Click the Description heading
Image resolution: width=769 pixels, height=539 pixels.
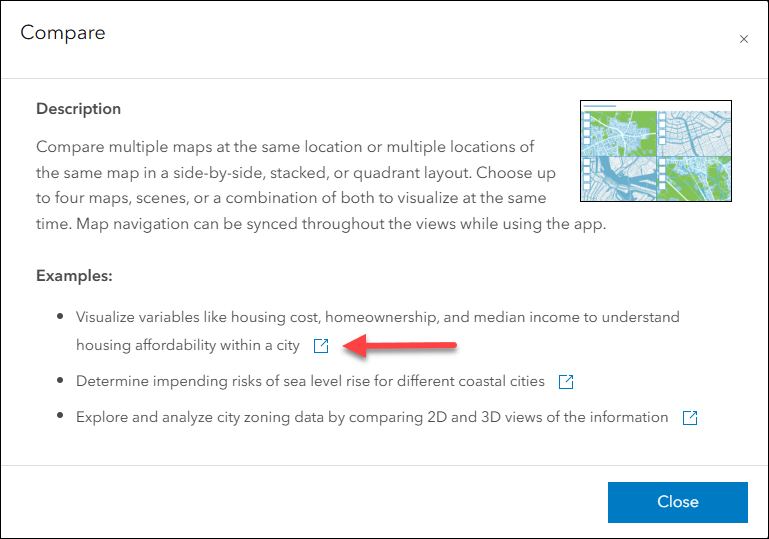tap(78, 108)
